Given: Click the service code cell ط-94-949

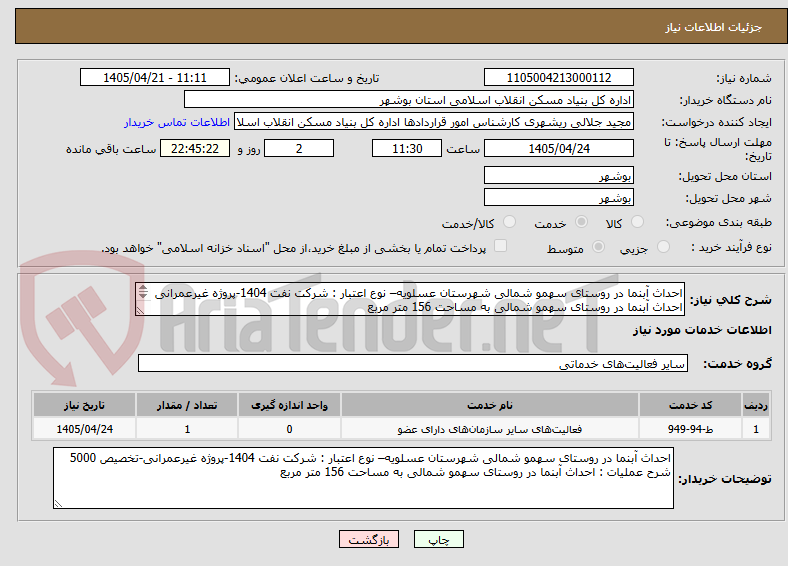Looking at the screenshot, I should tap(691, 429).
